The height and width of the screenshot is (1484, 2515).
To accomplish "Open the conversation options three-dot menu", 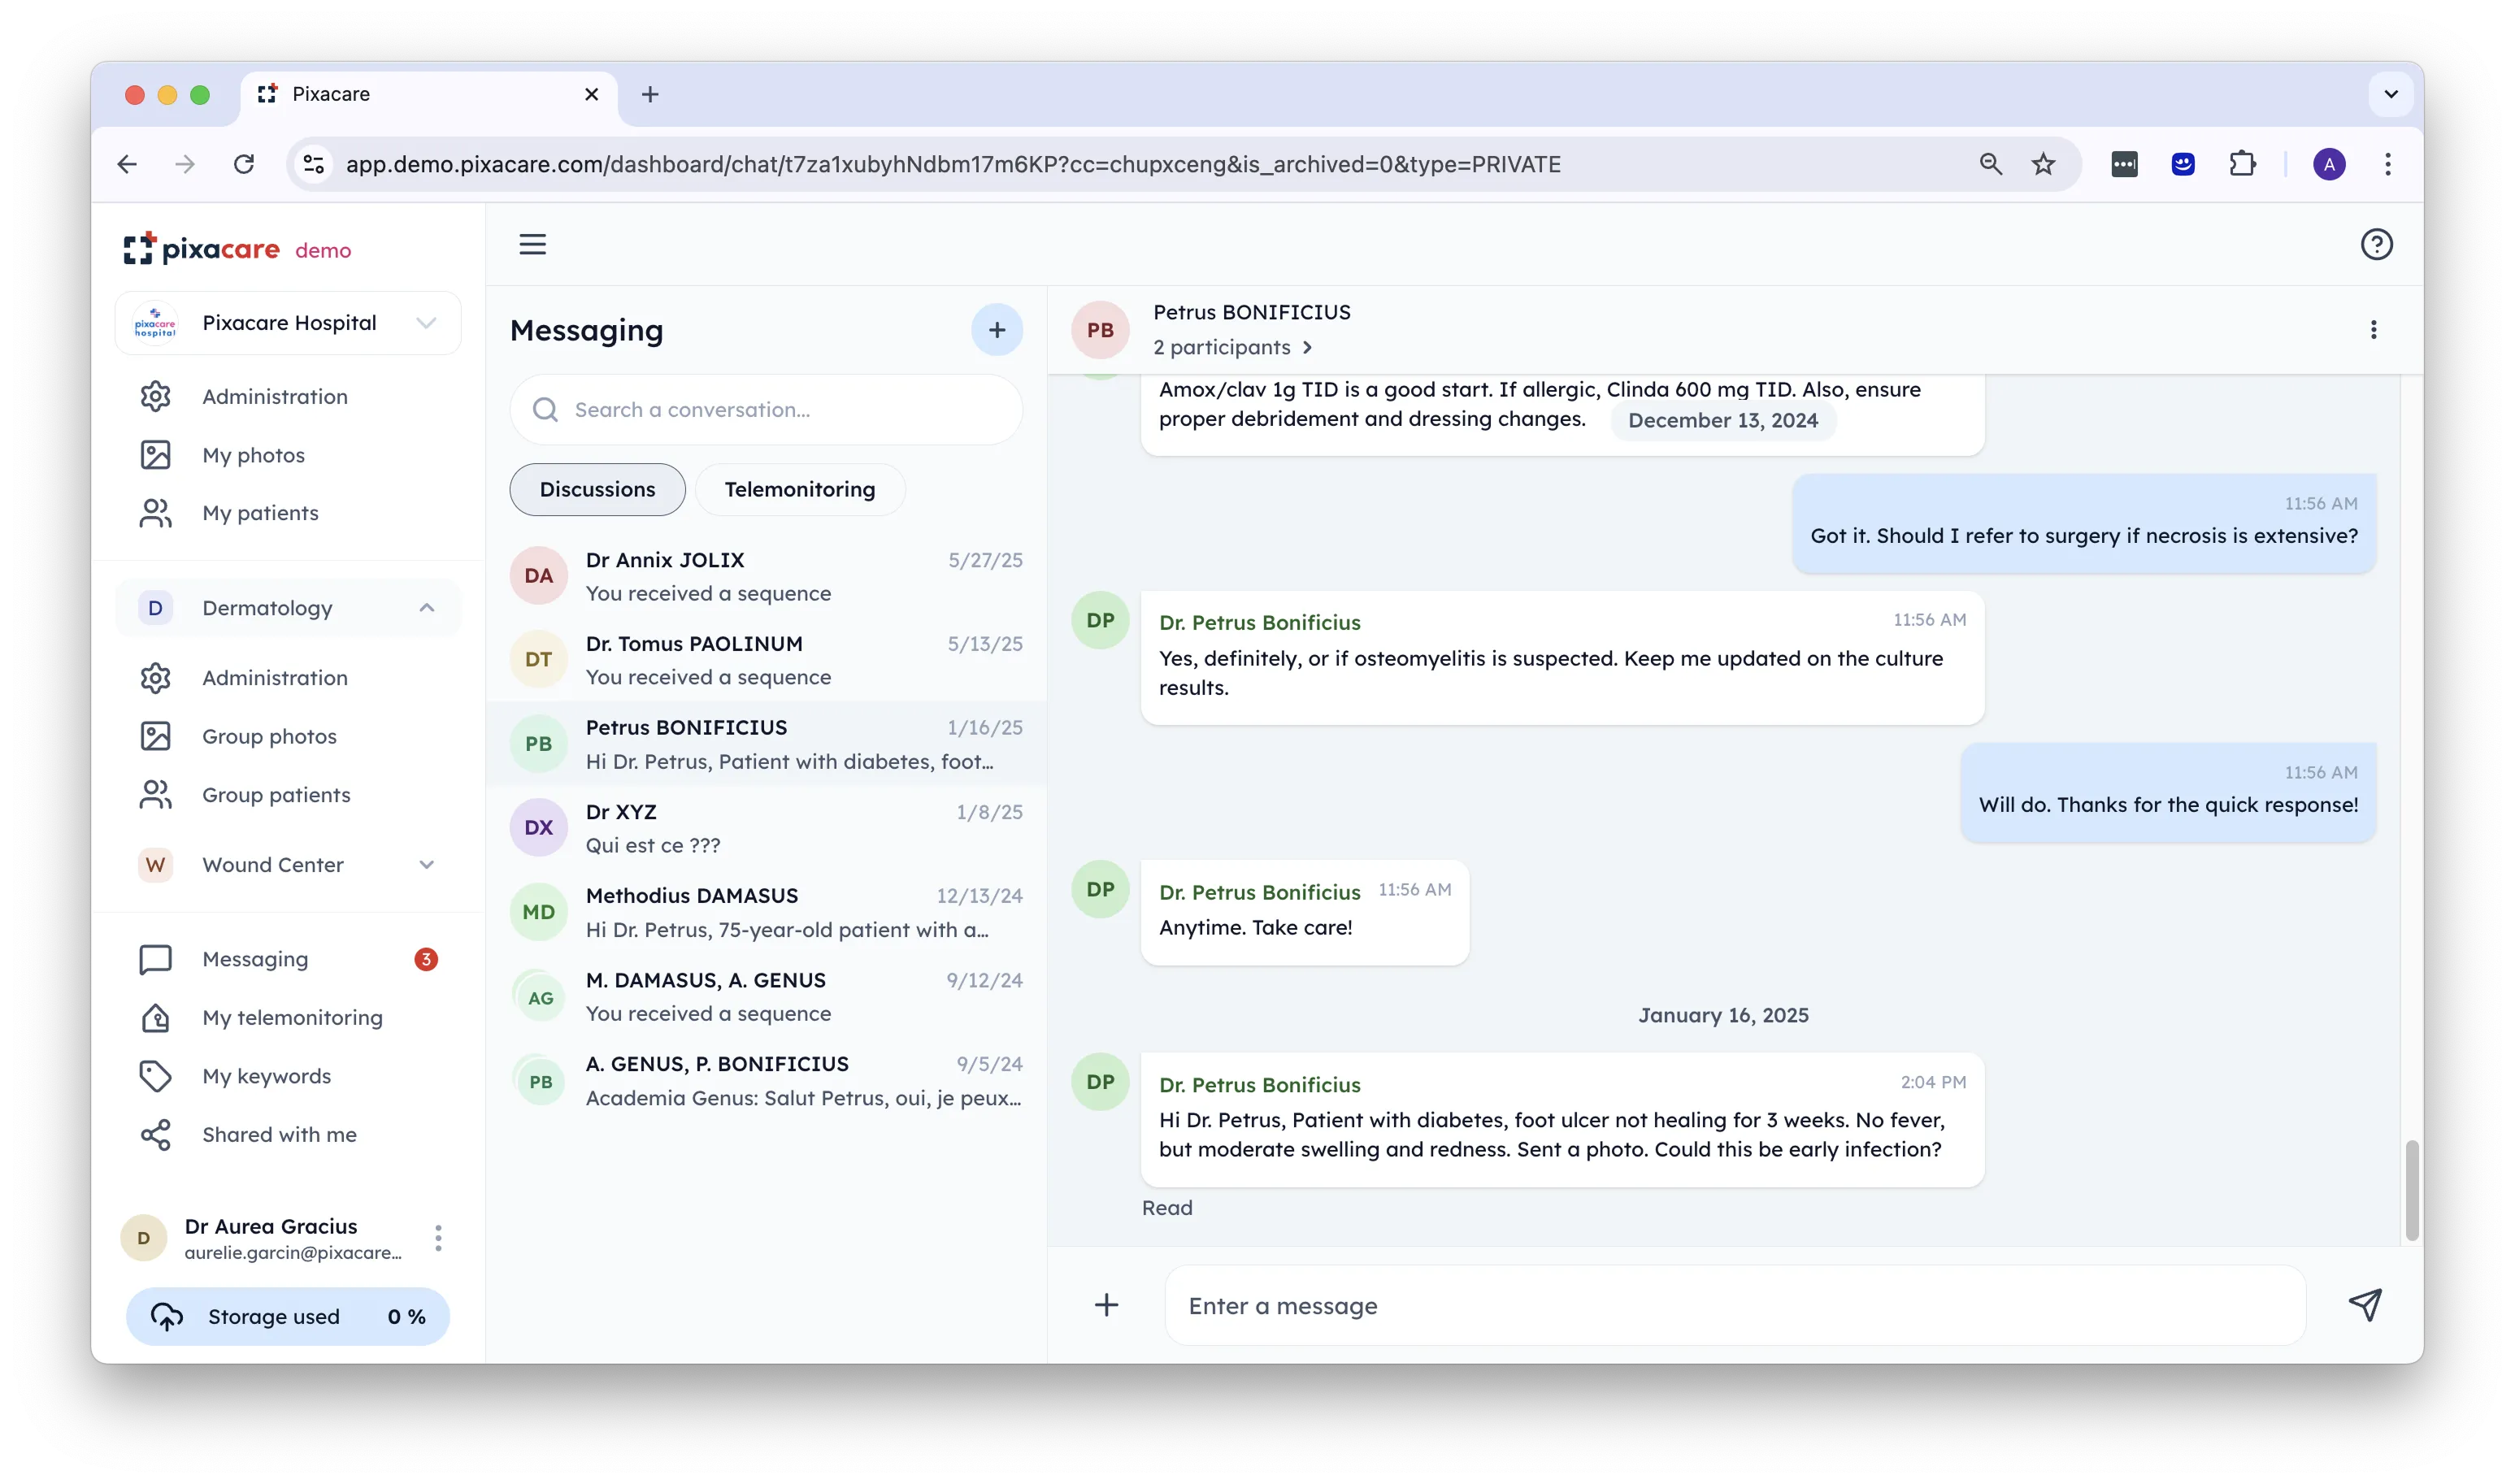I will click(2373, 330).
